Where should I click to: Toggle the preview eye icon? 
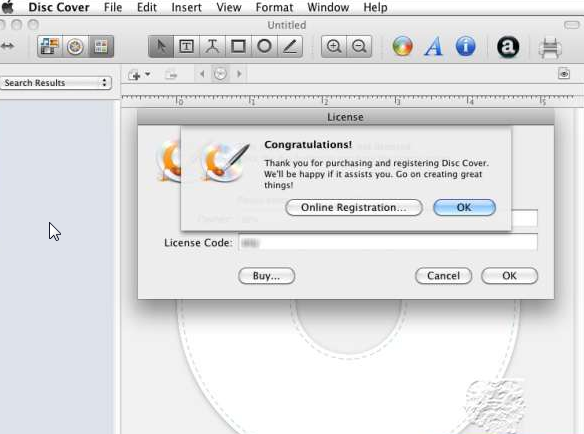(564, 74)
